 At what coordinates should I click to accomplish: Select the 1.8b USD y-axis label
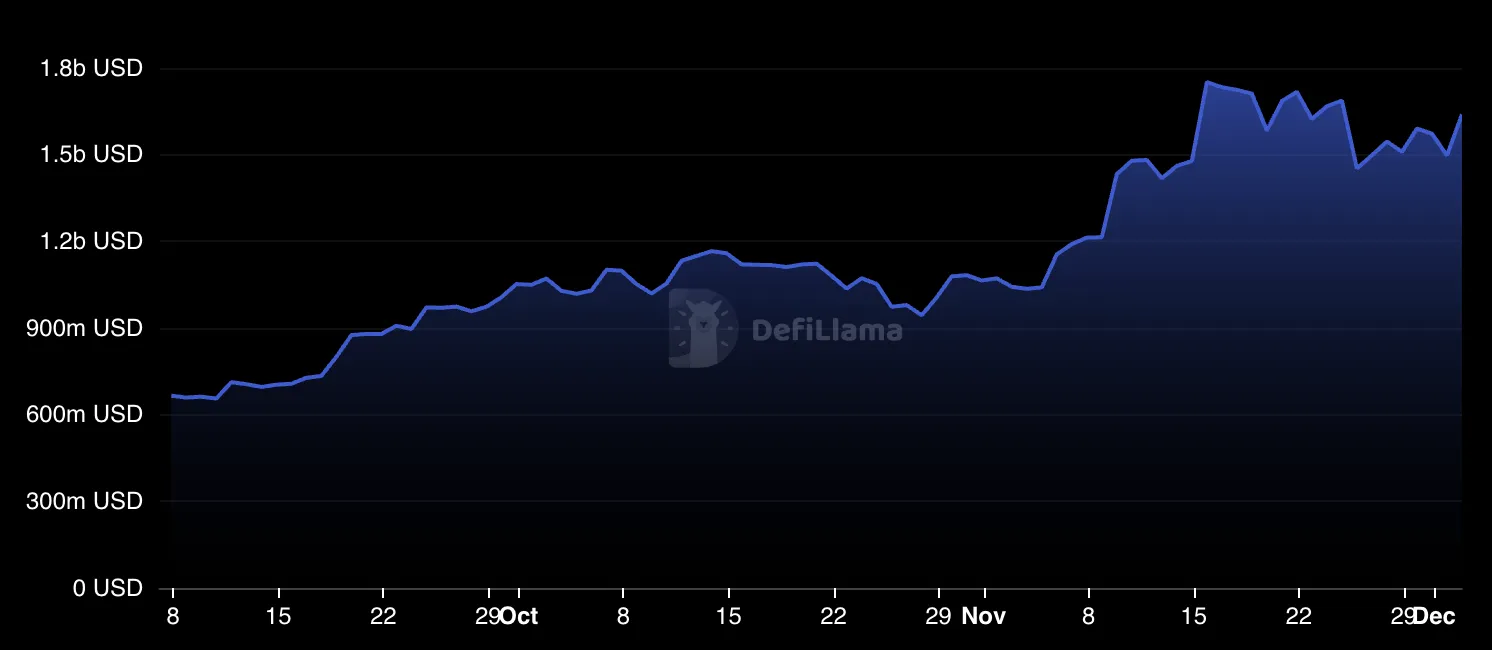pos(91,69)
